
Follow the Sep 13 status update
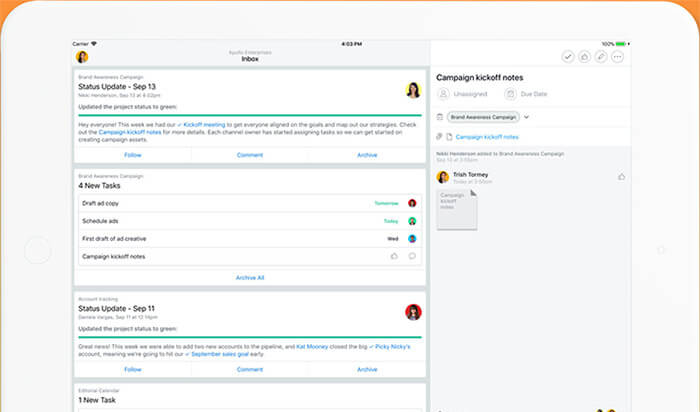(133, 155)
